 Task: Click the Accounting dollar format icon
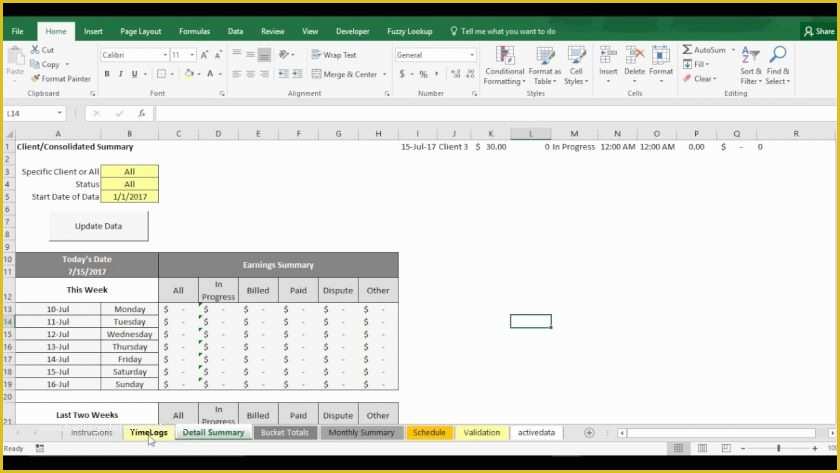pyautogui.click(x=402, y=74)
